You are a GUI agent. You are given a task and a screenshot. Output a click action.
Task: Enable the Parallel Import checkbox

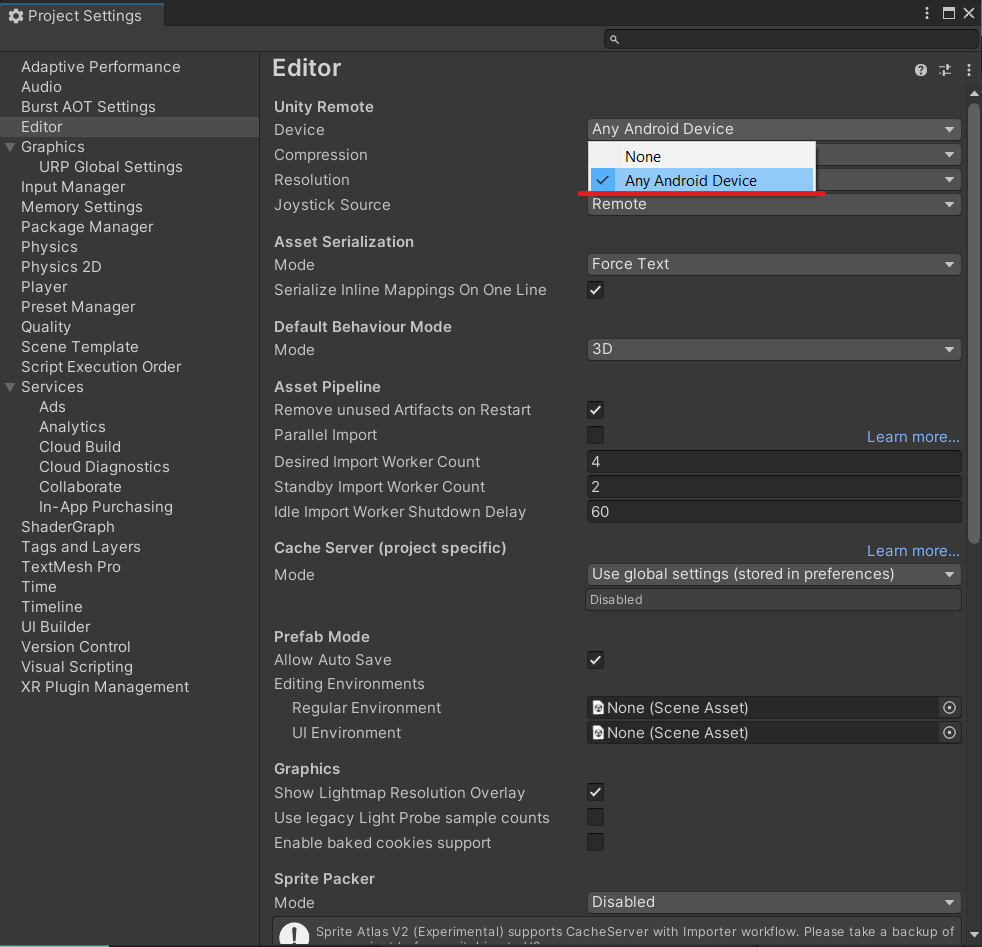pos(596,435)
